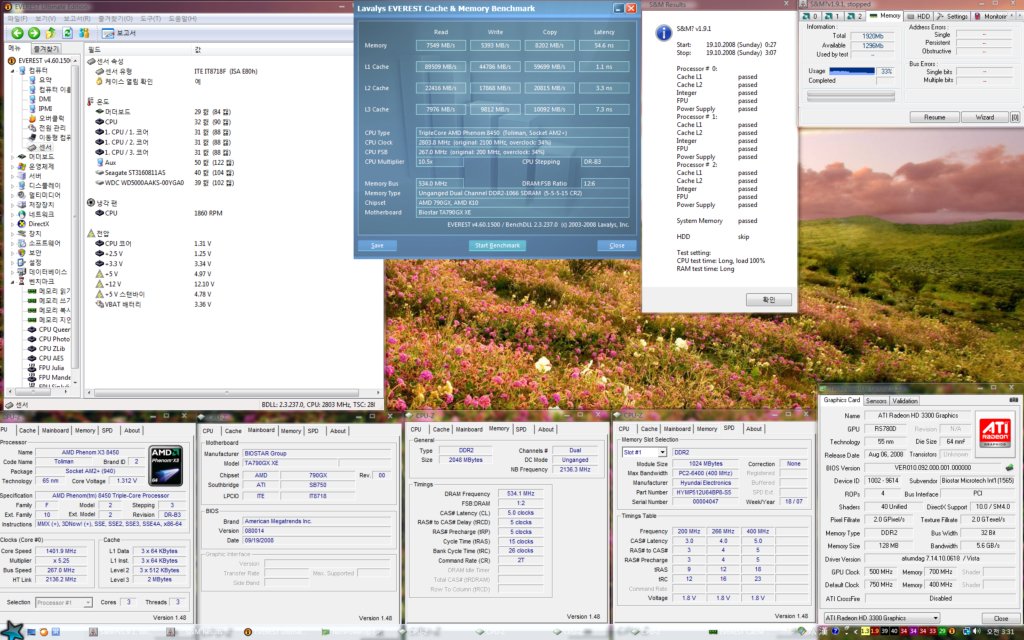Switch to the 즐겨찾기 favorites tab in EVEREST
The image size is (1024, 640).
coord(45,49)
